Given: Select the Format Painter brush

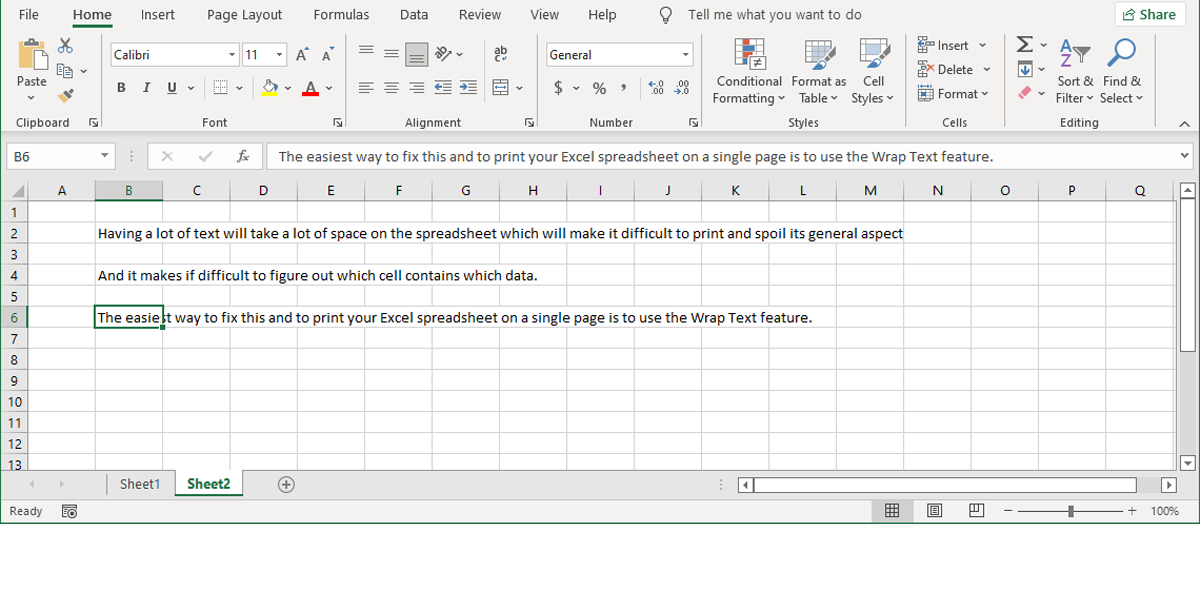Looking at the screenshot, I should point(66,96).
